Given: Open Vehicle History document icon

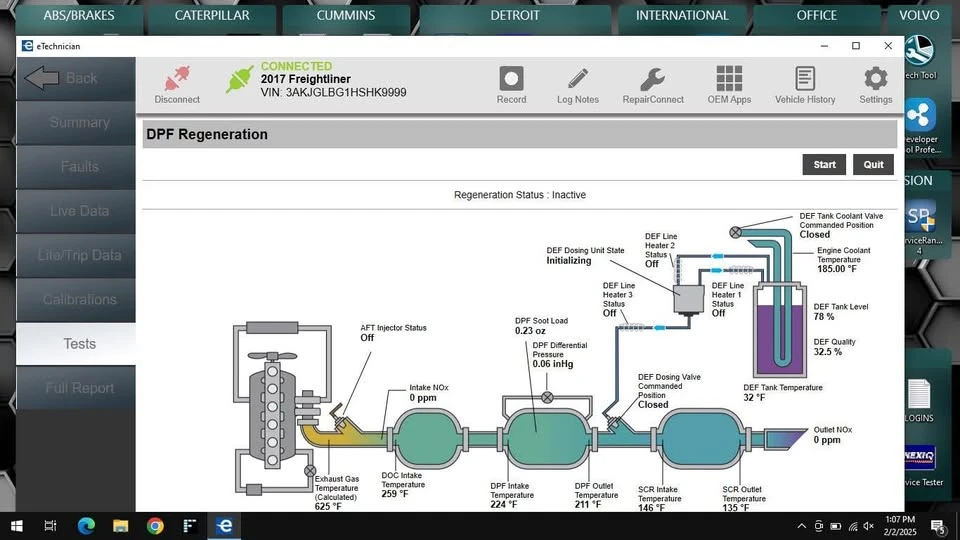Looking at the screenshot, I should [804, 78].
